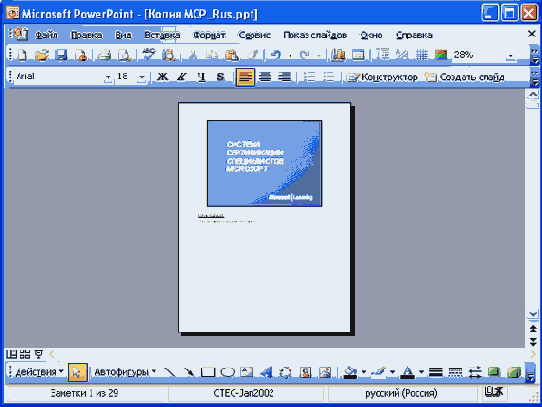Screen dimensions: 542x407
Task: Open the Arrow Style options
Action: coord(475,372)
